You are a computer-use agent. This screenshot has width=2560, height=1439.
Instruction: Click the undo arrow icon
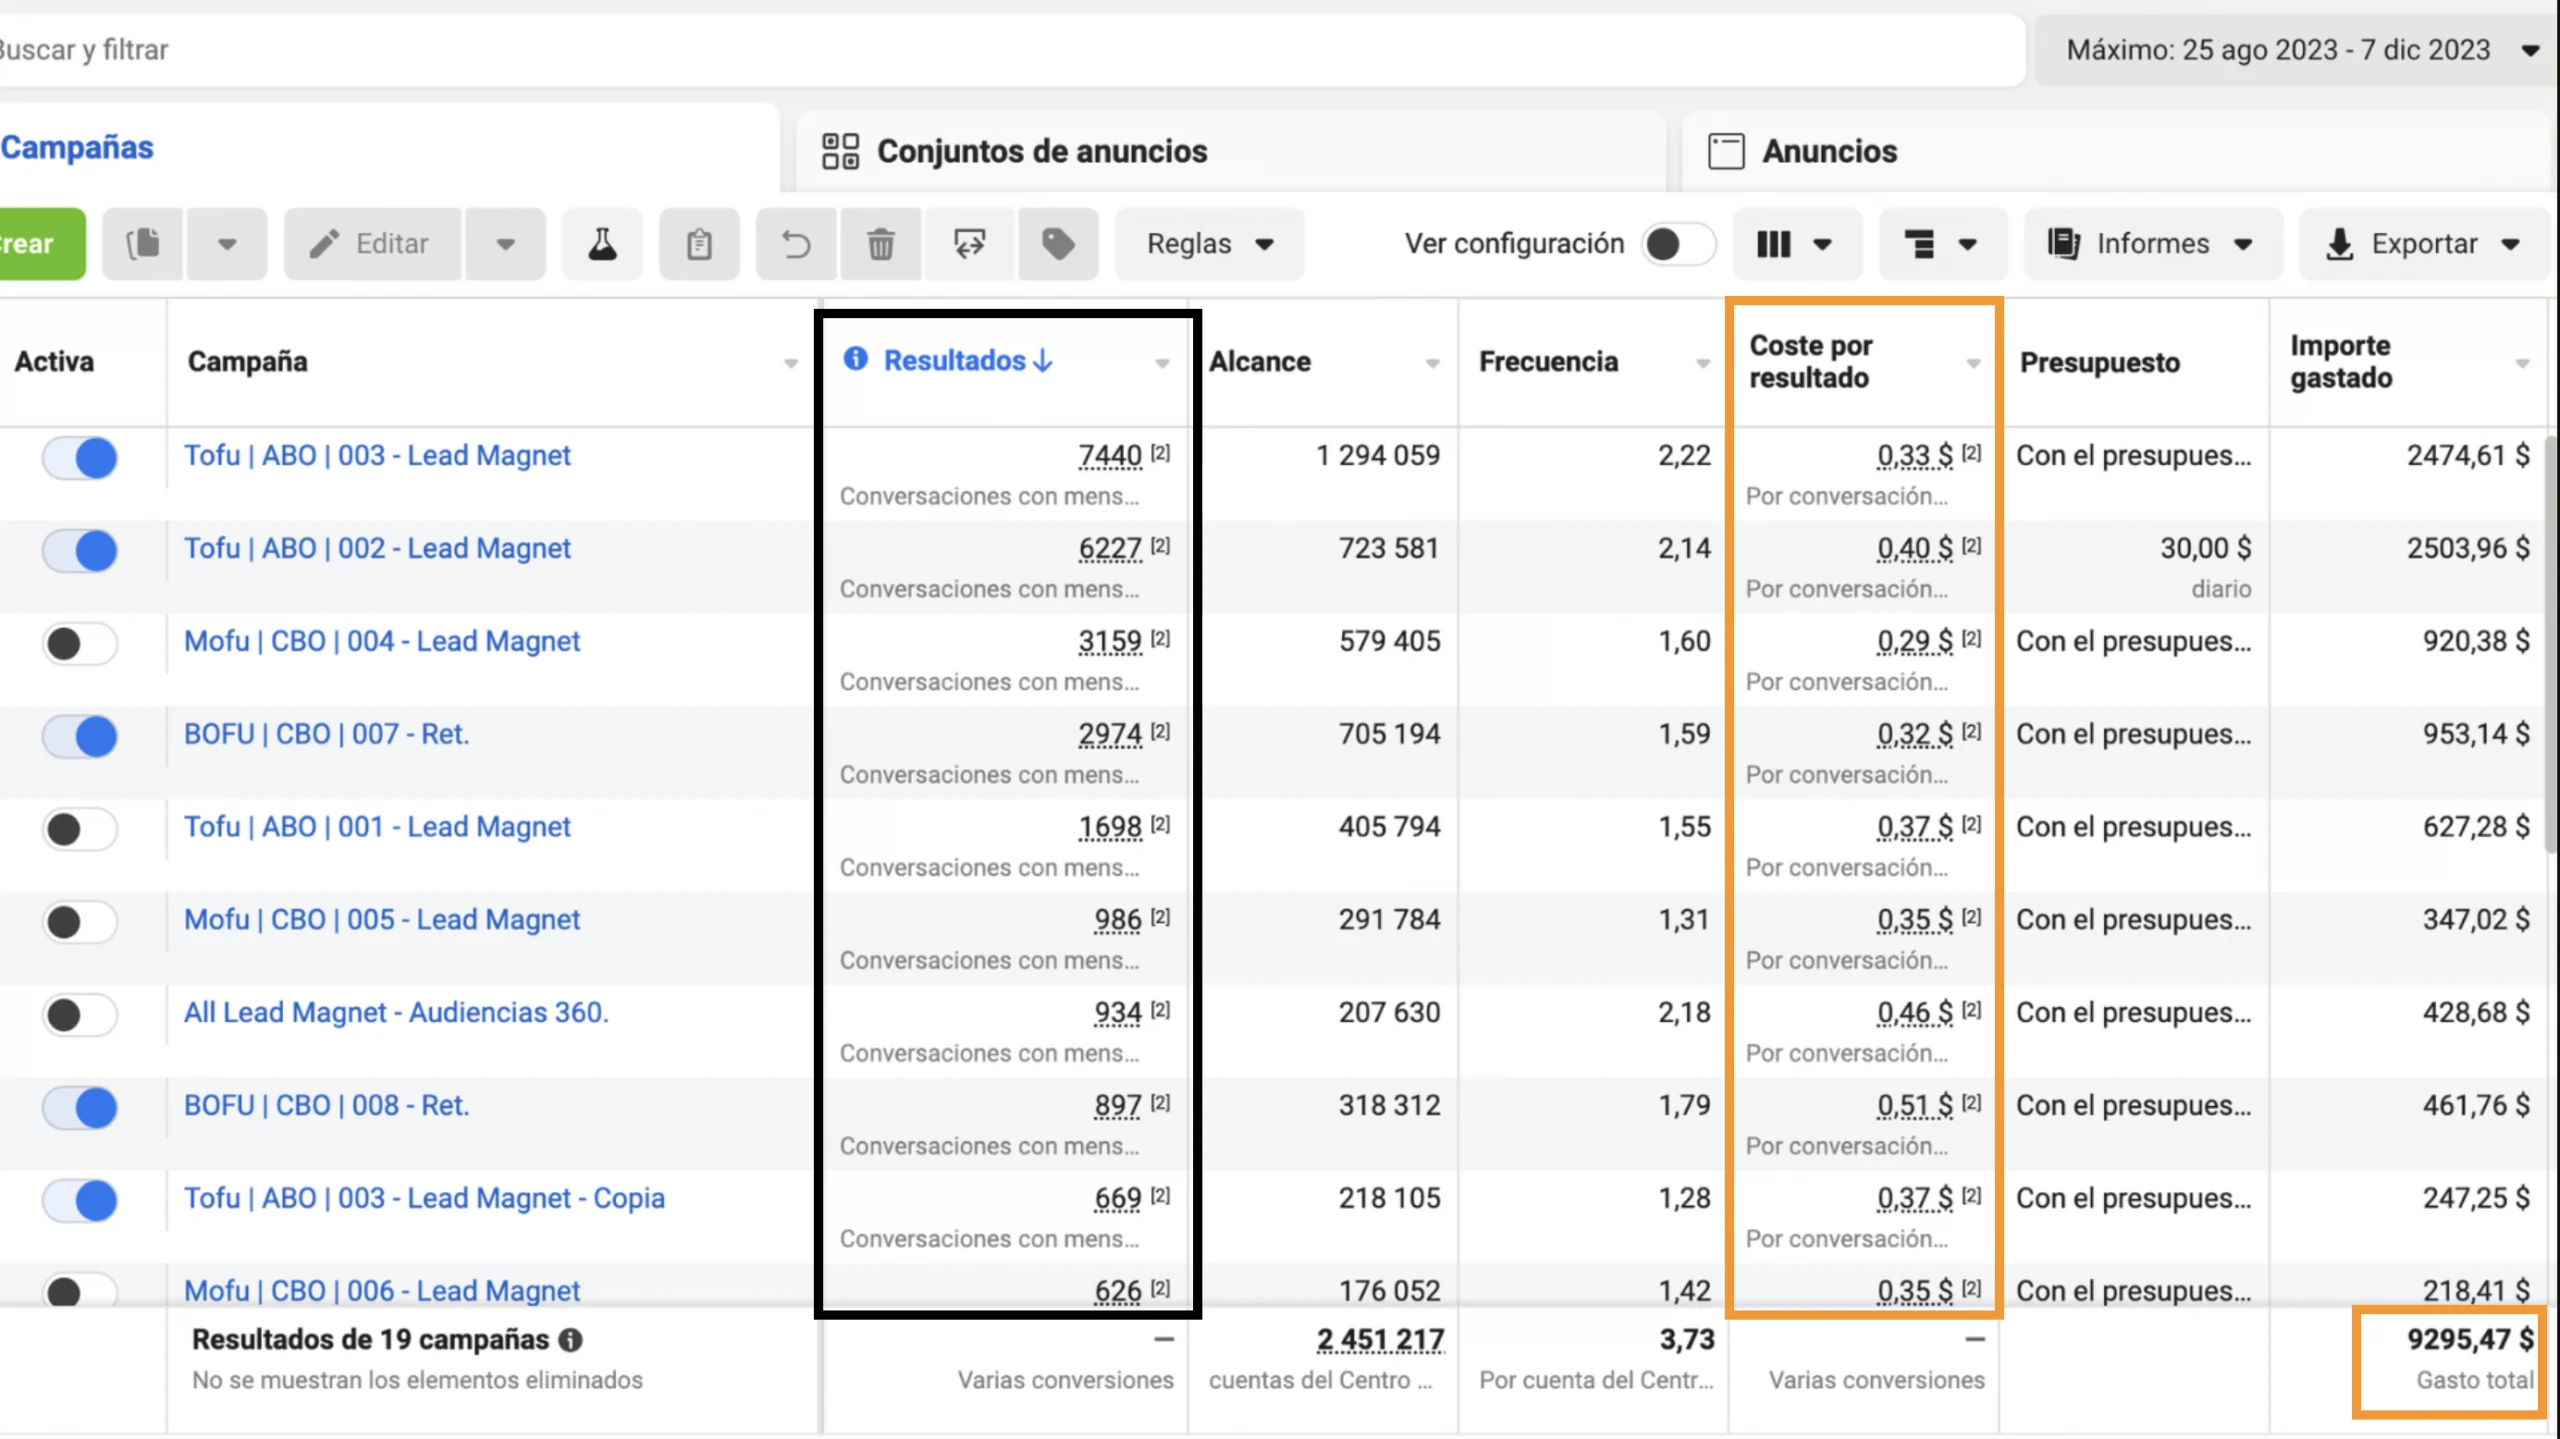pos(796,244)
